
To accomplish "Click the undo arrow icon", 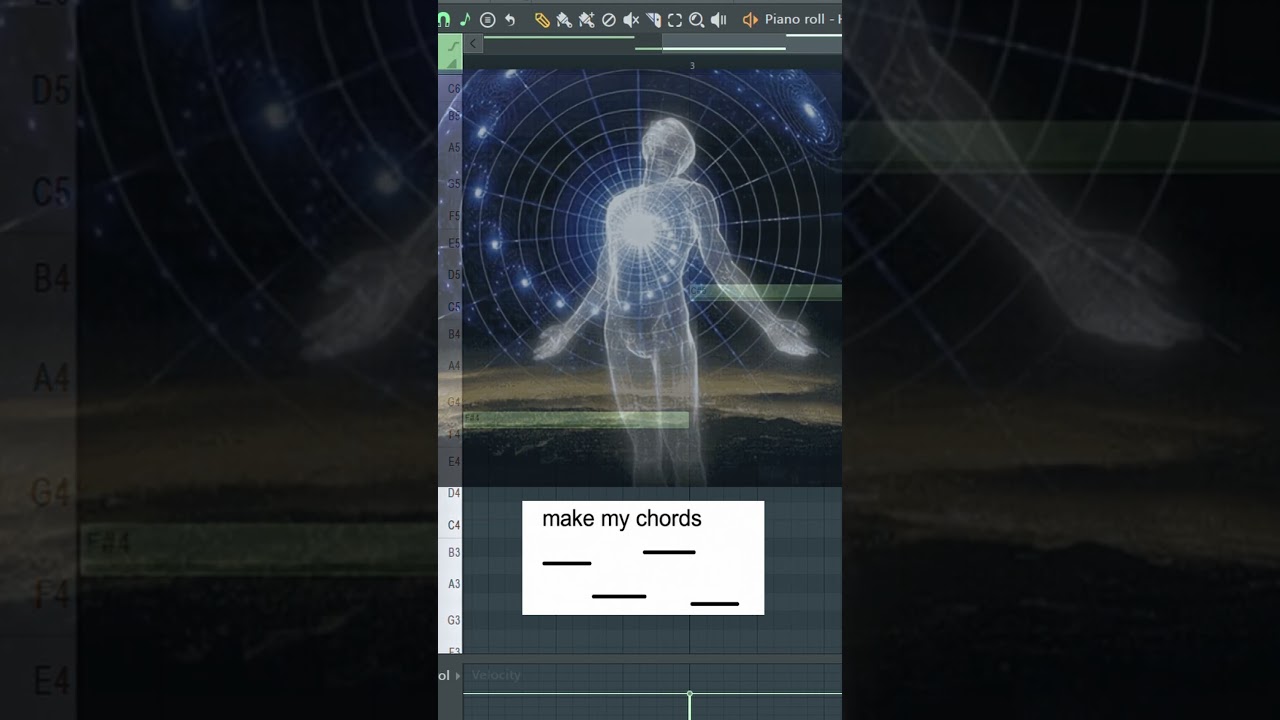I will pos(510,19).
